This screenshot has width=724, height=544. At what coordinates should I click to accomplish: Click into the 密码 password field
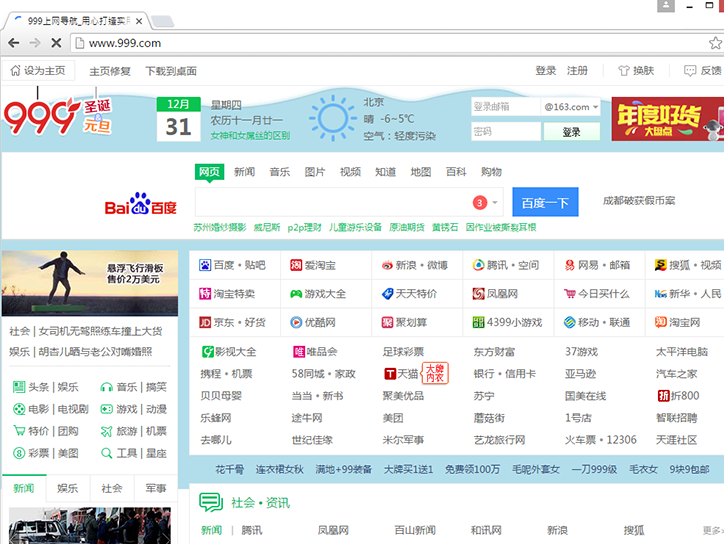point(505,132)
